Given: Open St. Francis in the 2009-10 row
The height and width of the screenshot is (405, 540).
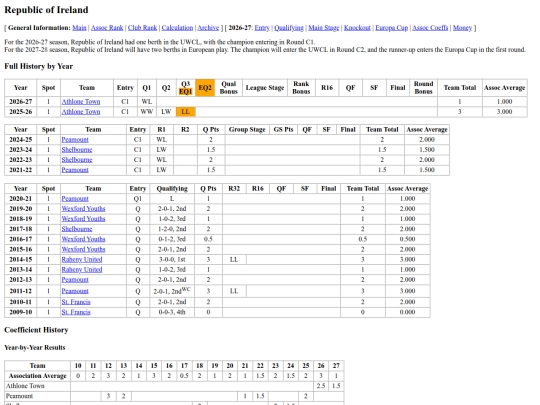Looking at the screenshot, I should [x=76, y=312].
